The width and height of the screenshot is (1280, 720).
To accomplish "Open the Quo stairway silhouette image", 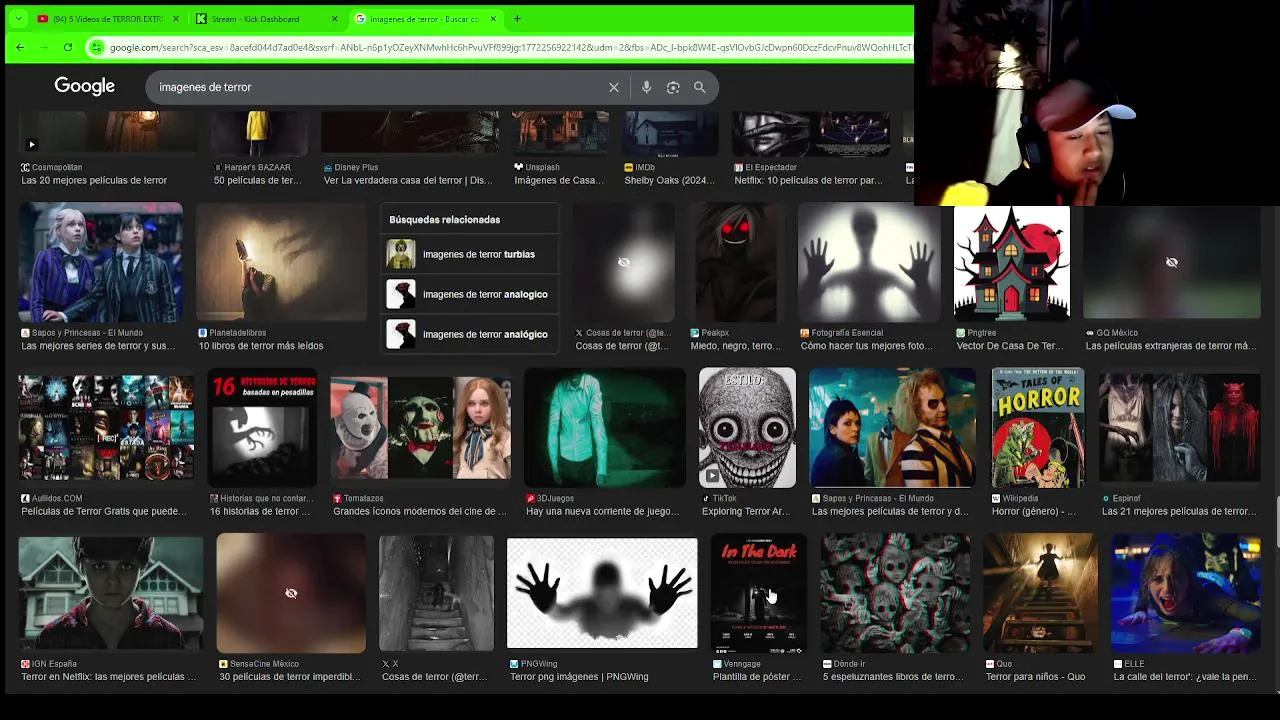I will [x=1040, y=593].
